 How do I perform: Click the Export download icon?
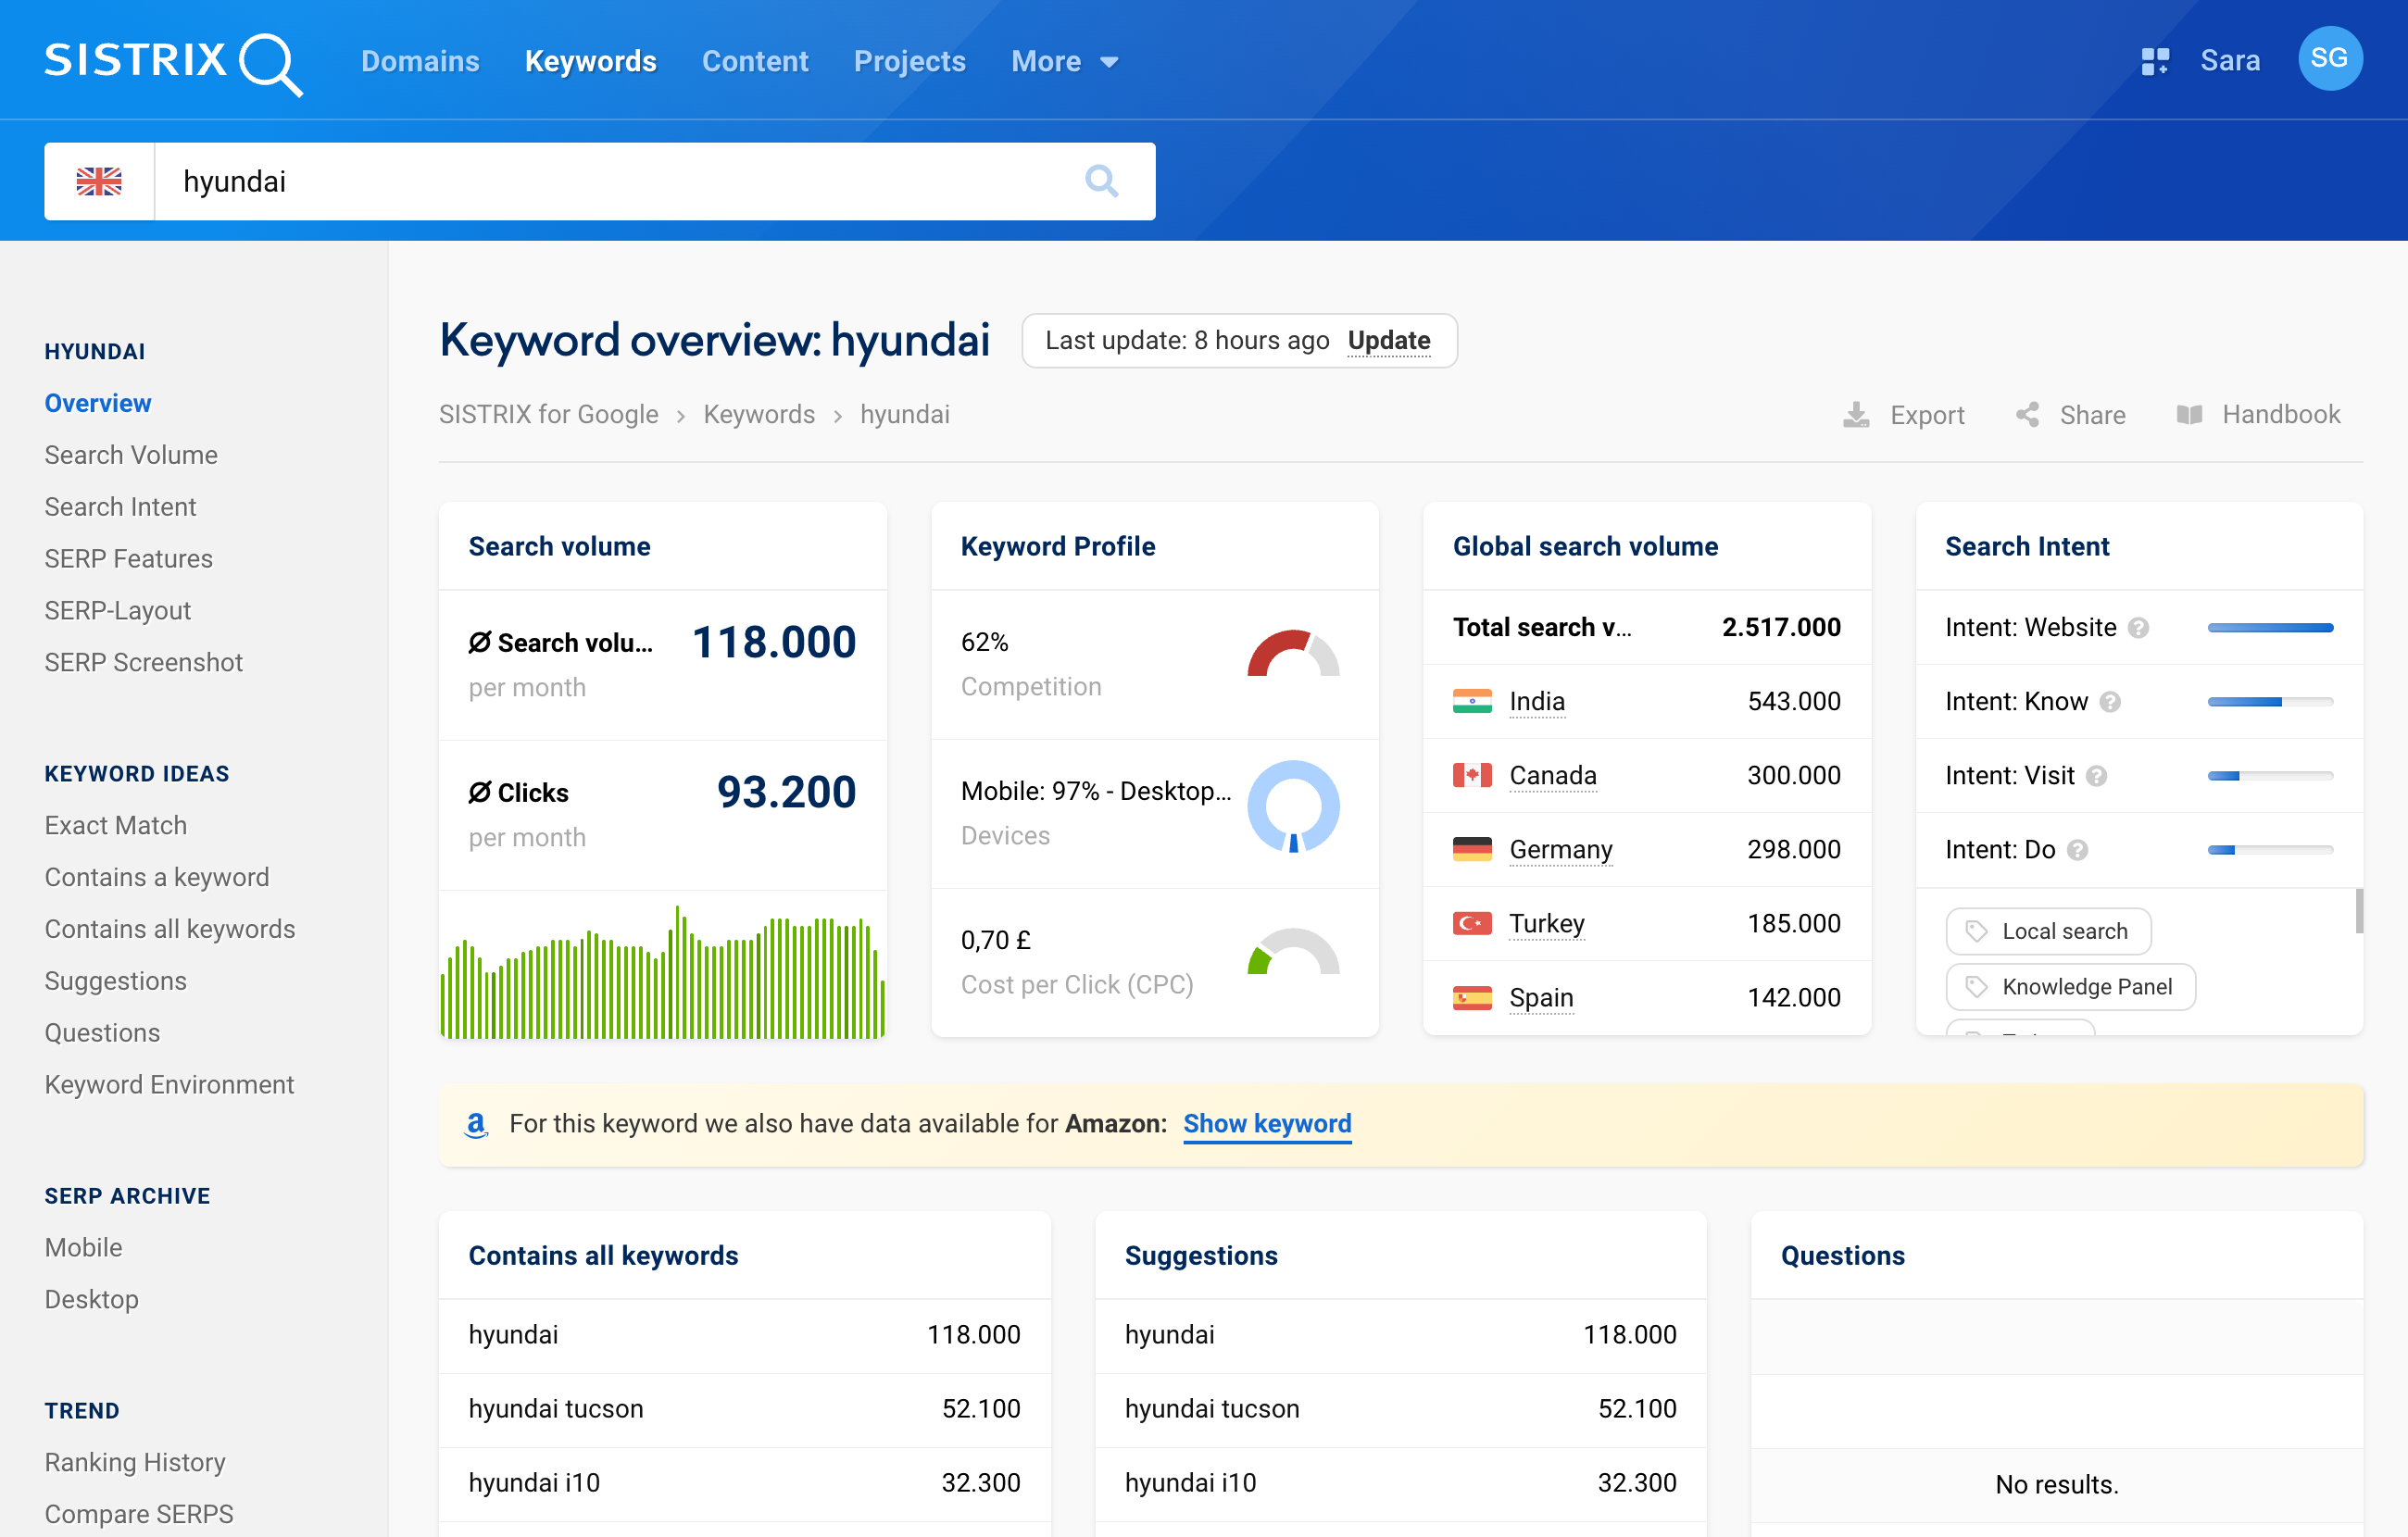[1857, 414]
